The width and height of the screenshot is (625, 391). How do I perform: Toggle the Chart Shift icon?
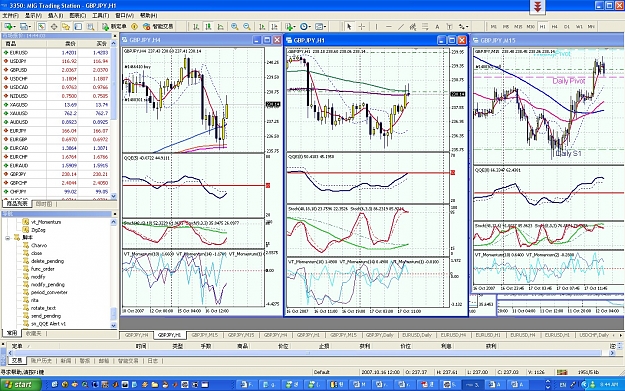[x=274, y=26]
